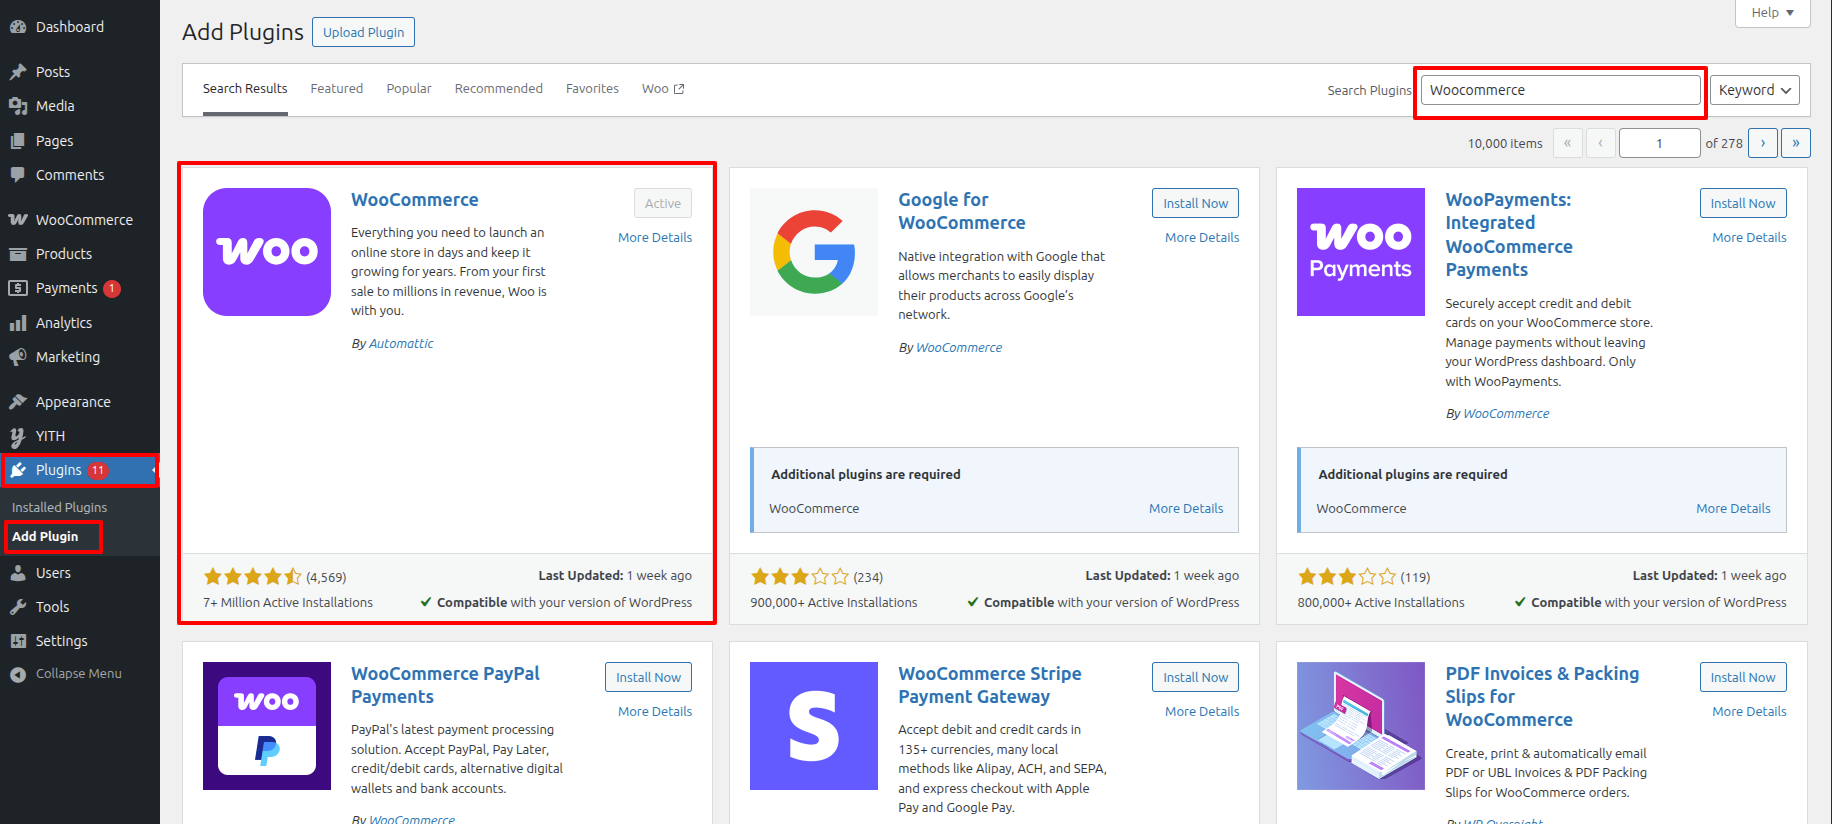Install PDF Invoices & Packing Slips now
1832x824 pixels.
tap(1743, 677)
